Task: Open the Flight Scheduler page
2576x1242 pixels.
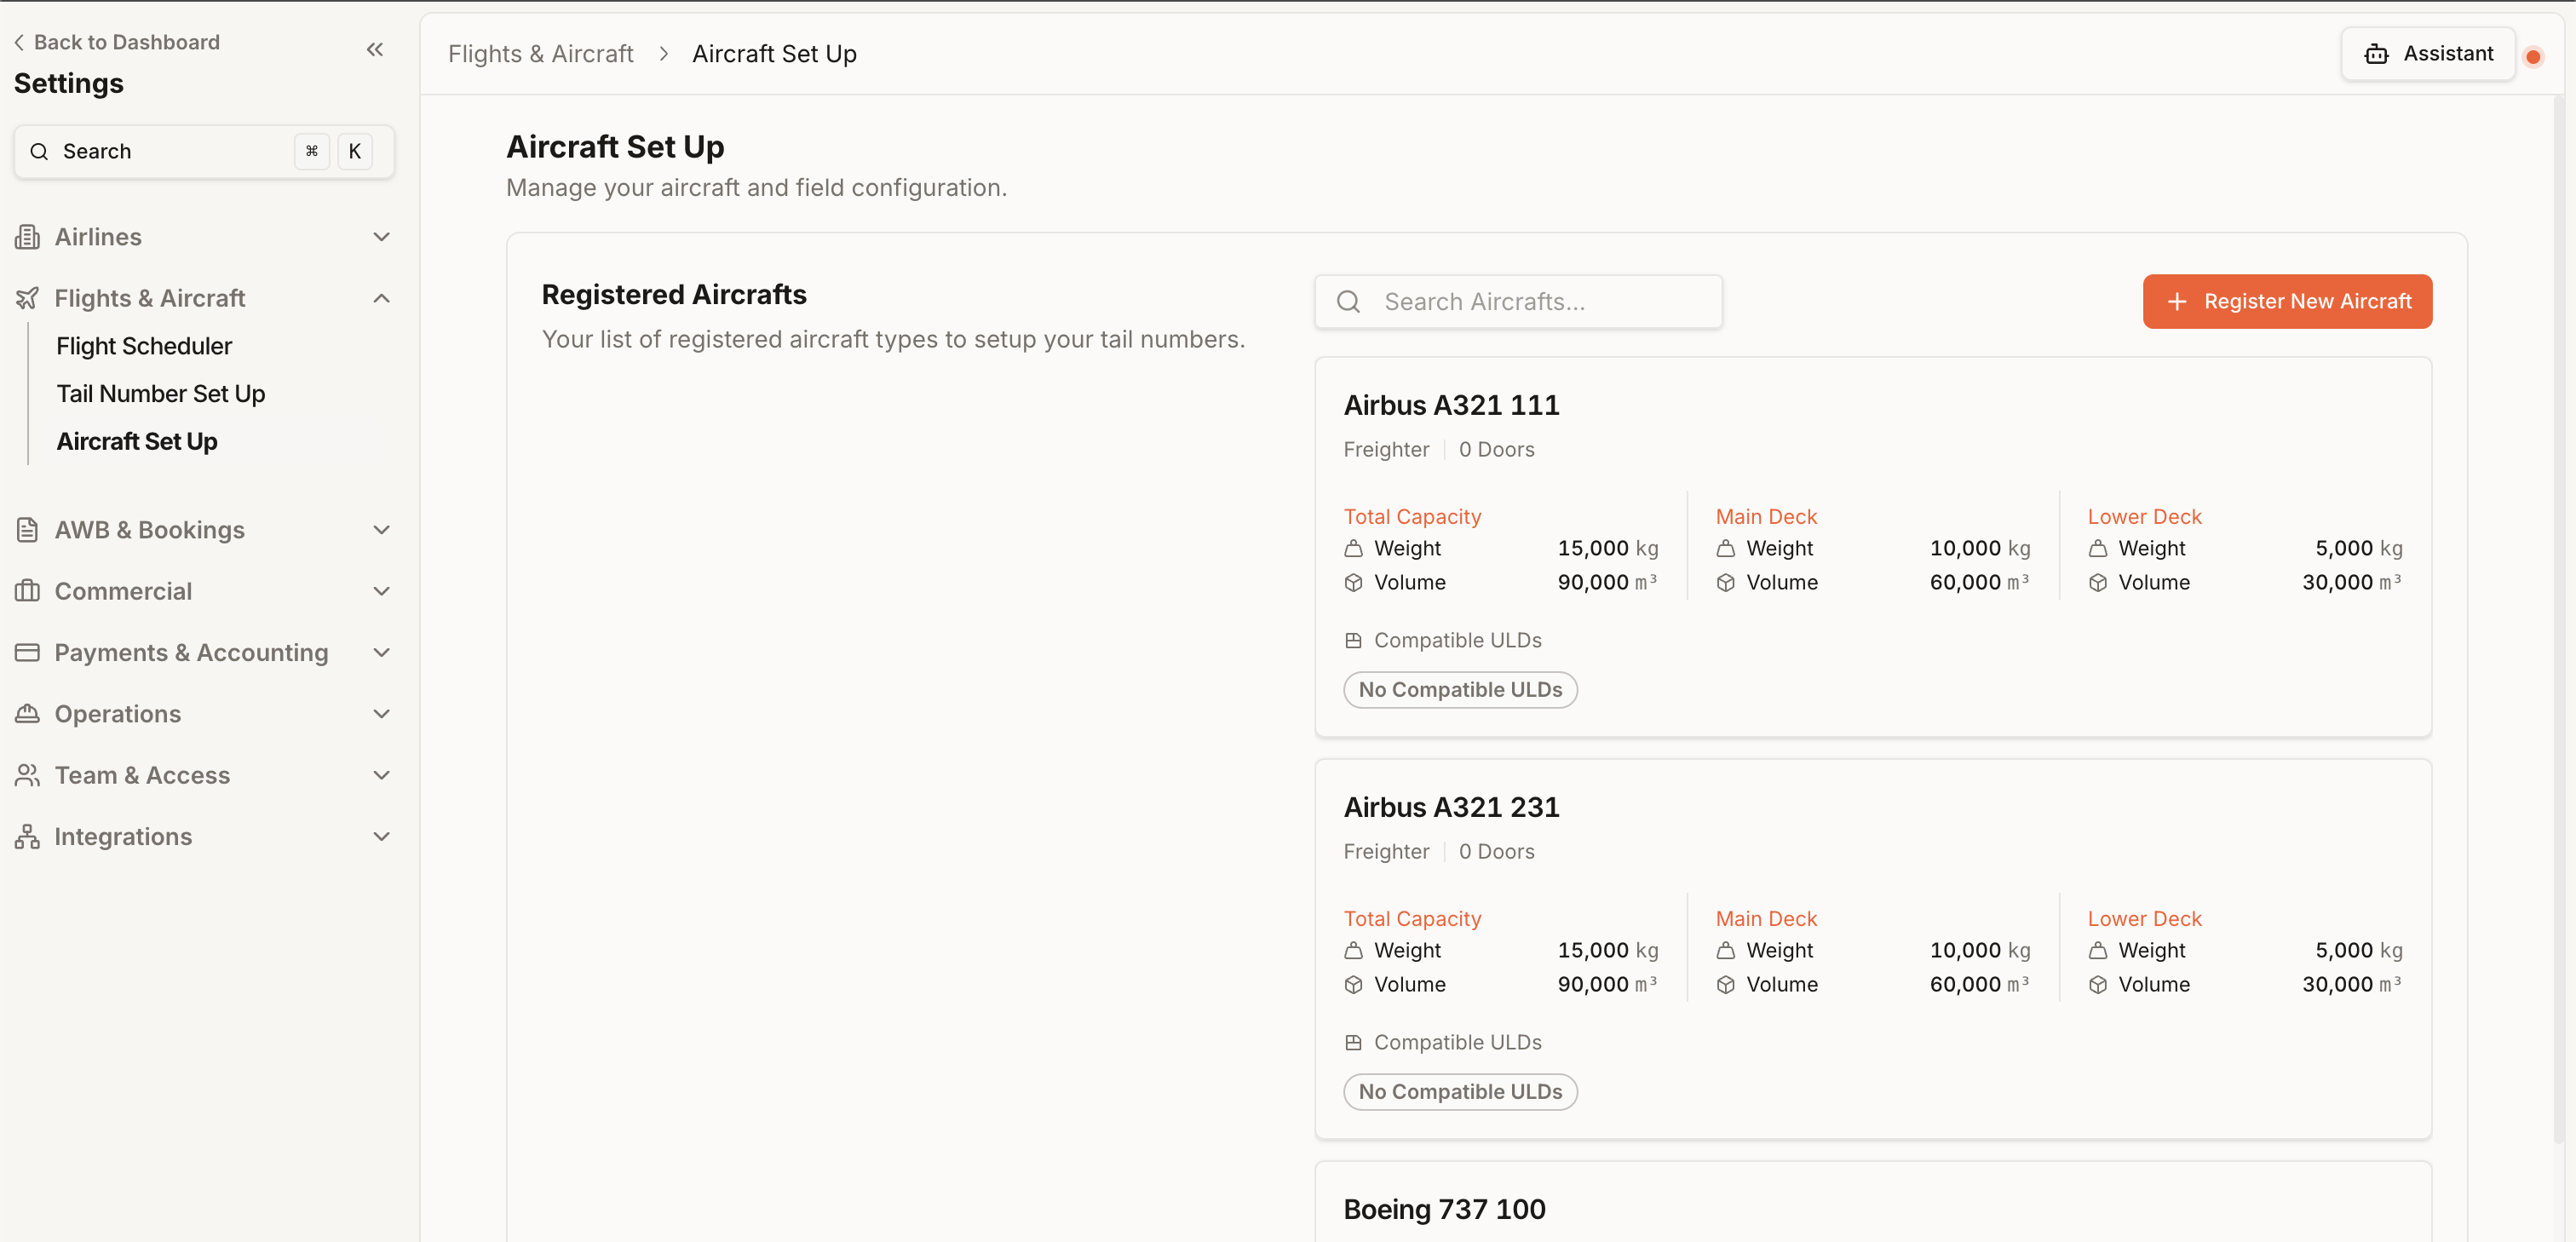Action: point(144,346)
